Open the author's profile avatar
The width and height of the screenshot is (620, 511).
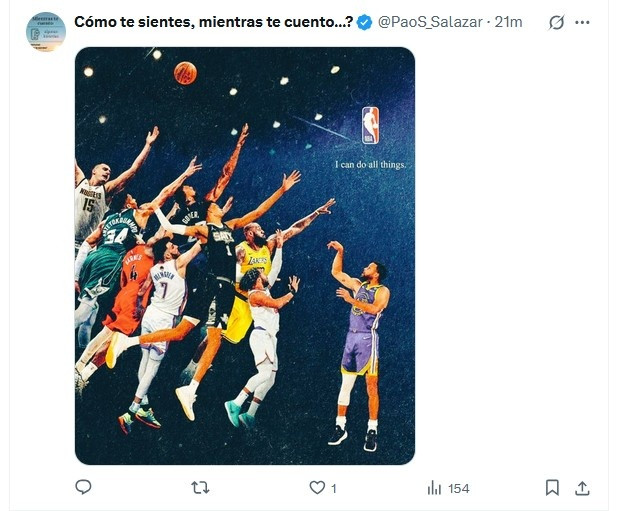(46, 31)
